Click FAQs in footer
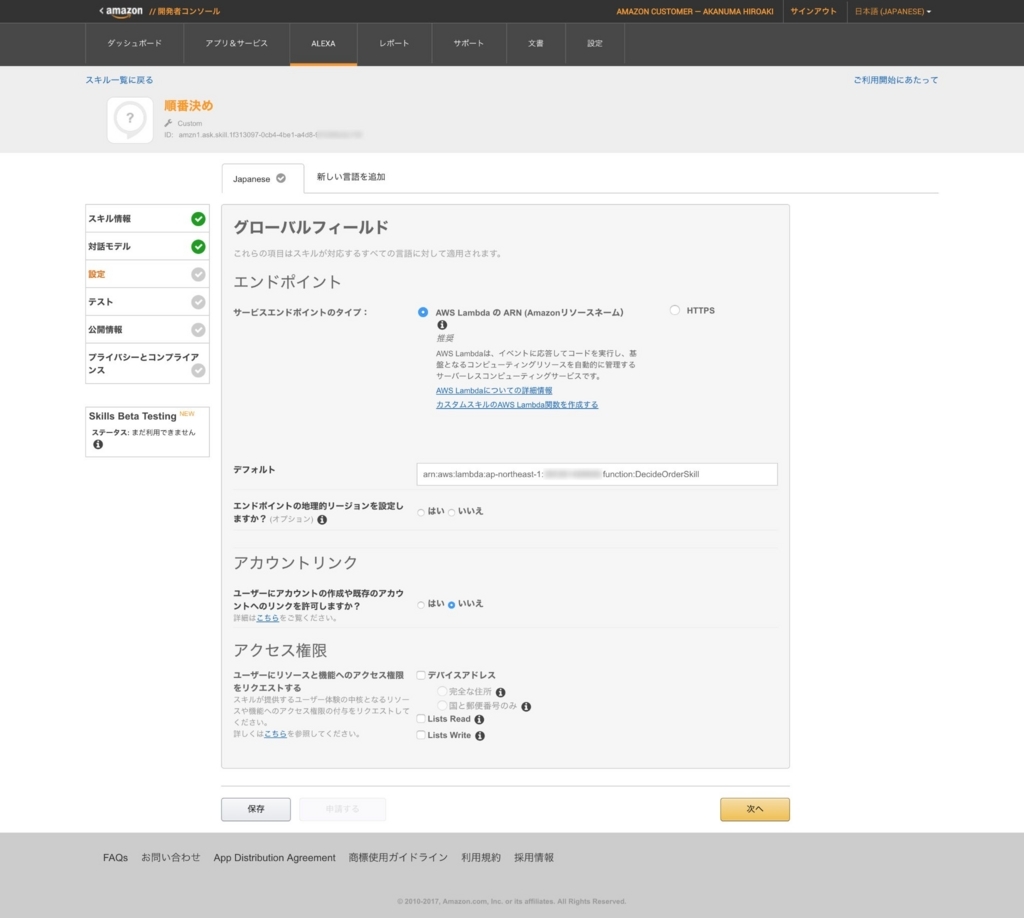Viewport: 1024px width, 918px height. tap(116, 858)
